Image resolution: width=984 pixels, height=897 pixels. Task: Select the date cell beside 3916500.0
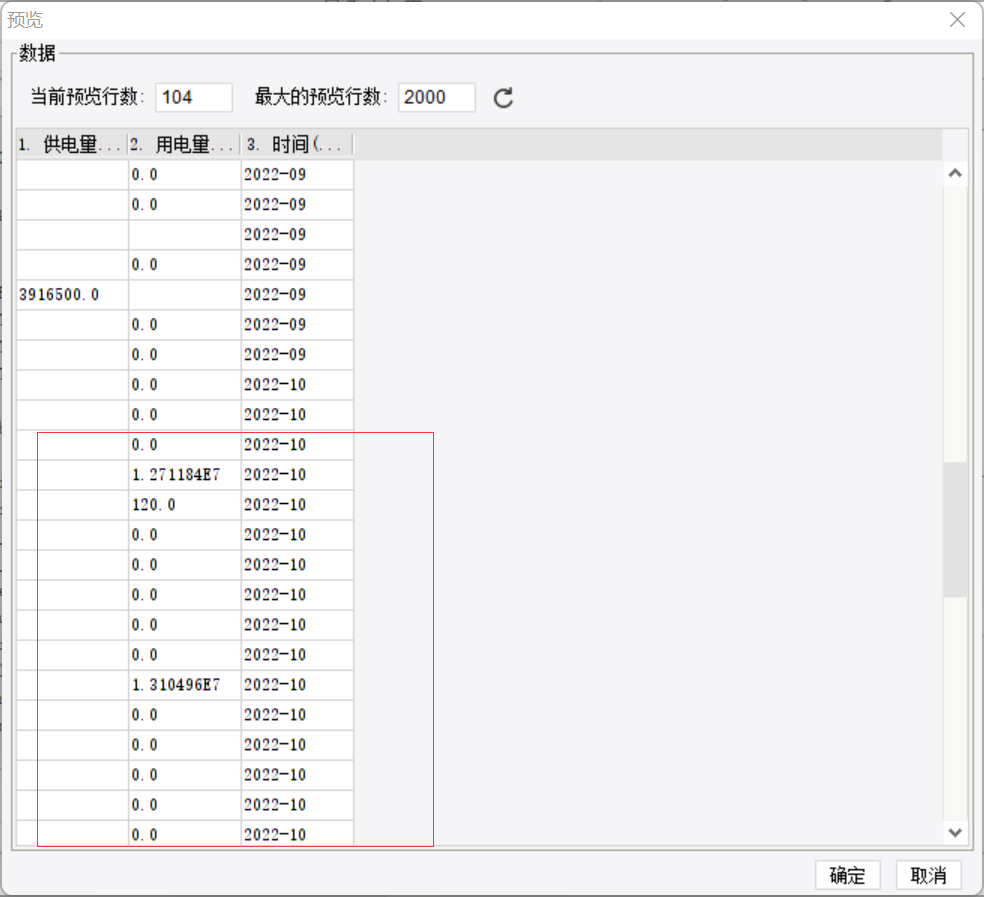(297, 294)
